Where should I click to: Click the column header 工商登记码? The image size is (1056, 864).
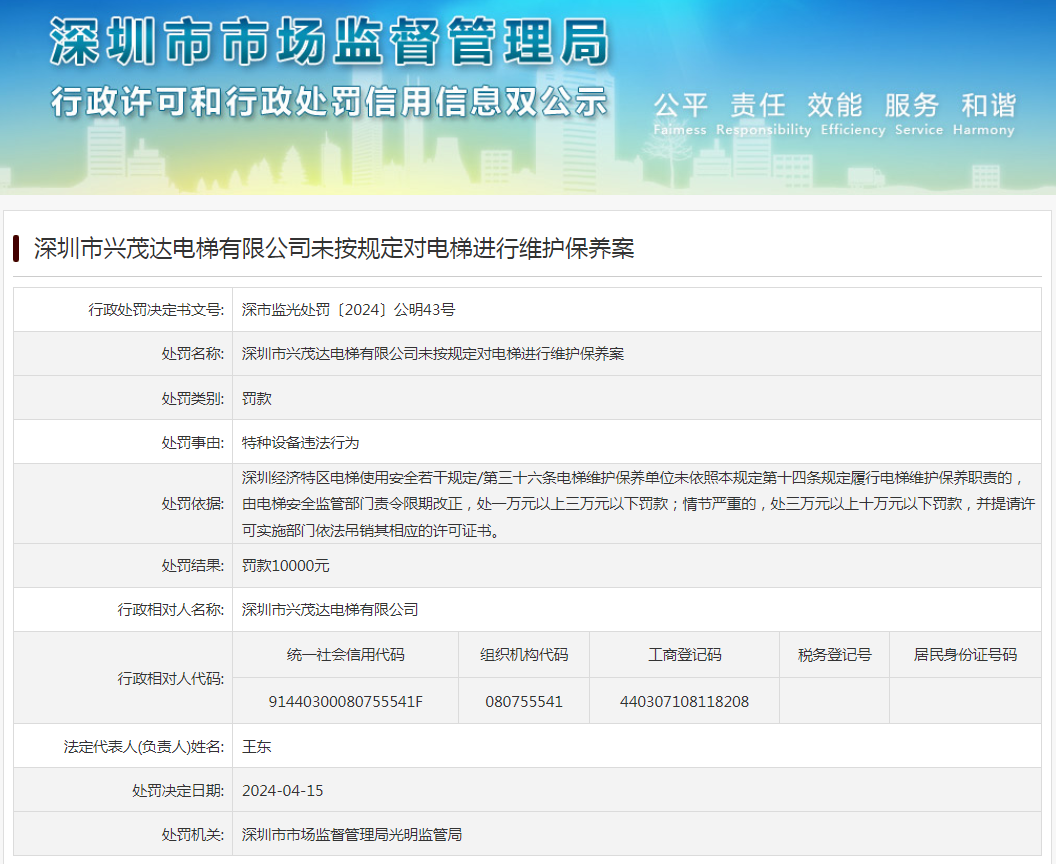(x=684, y=655)
